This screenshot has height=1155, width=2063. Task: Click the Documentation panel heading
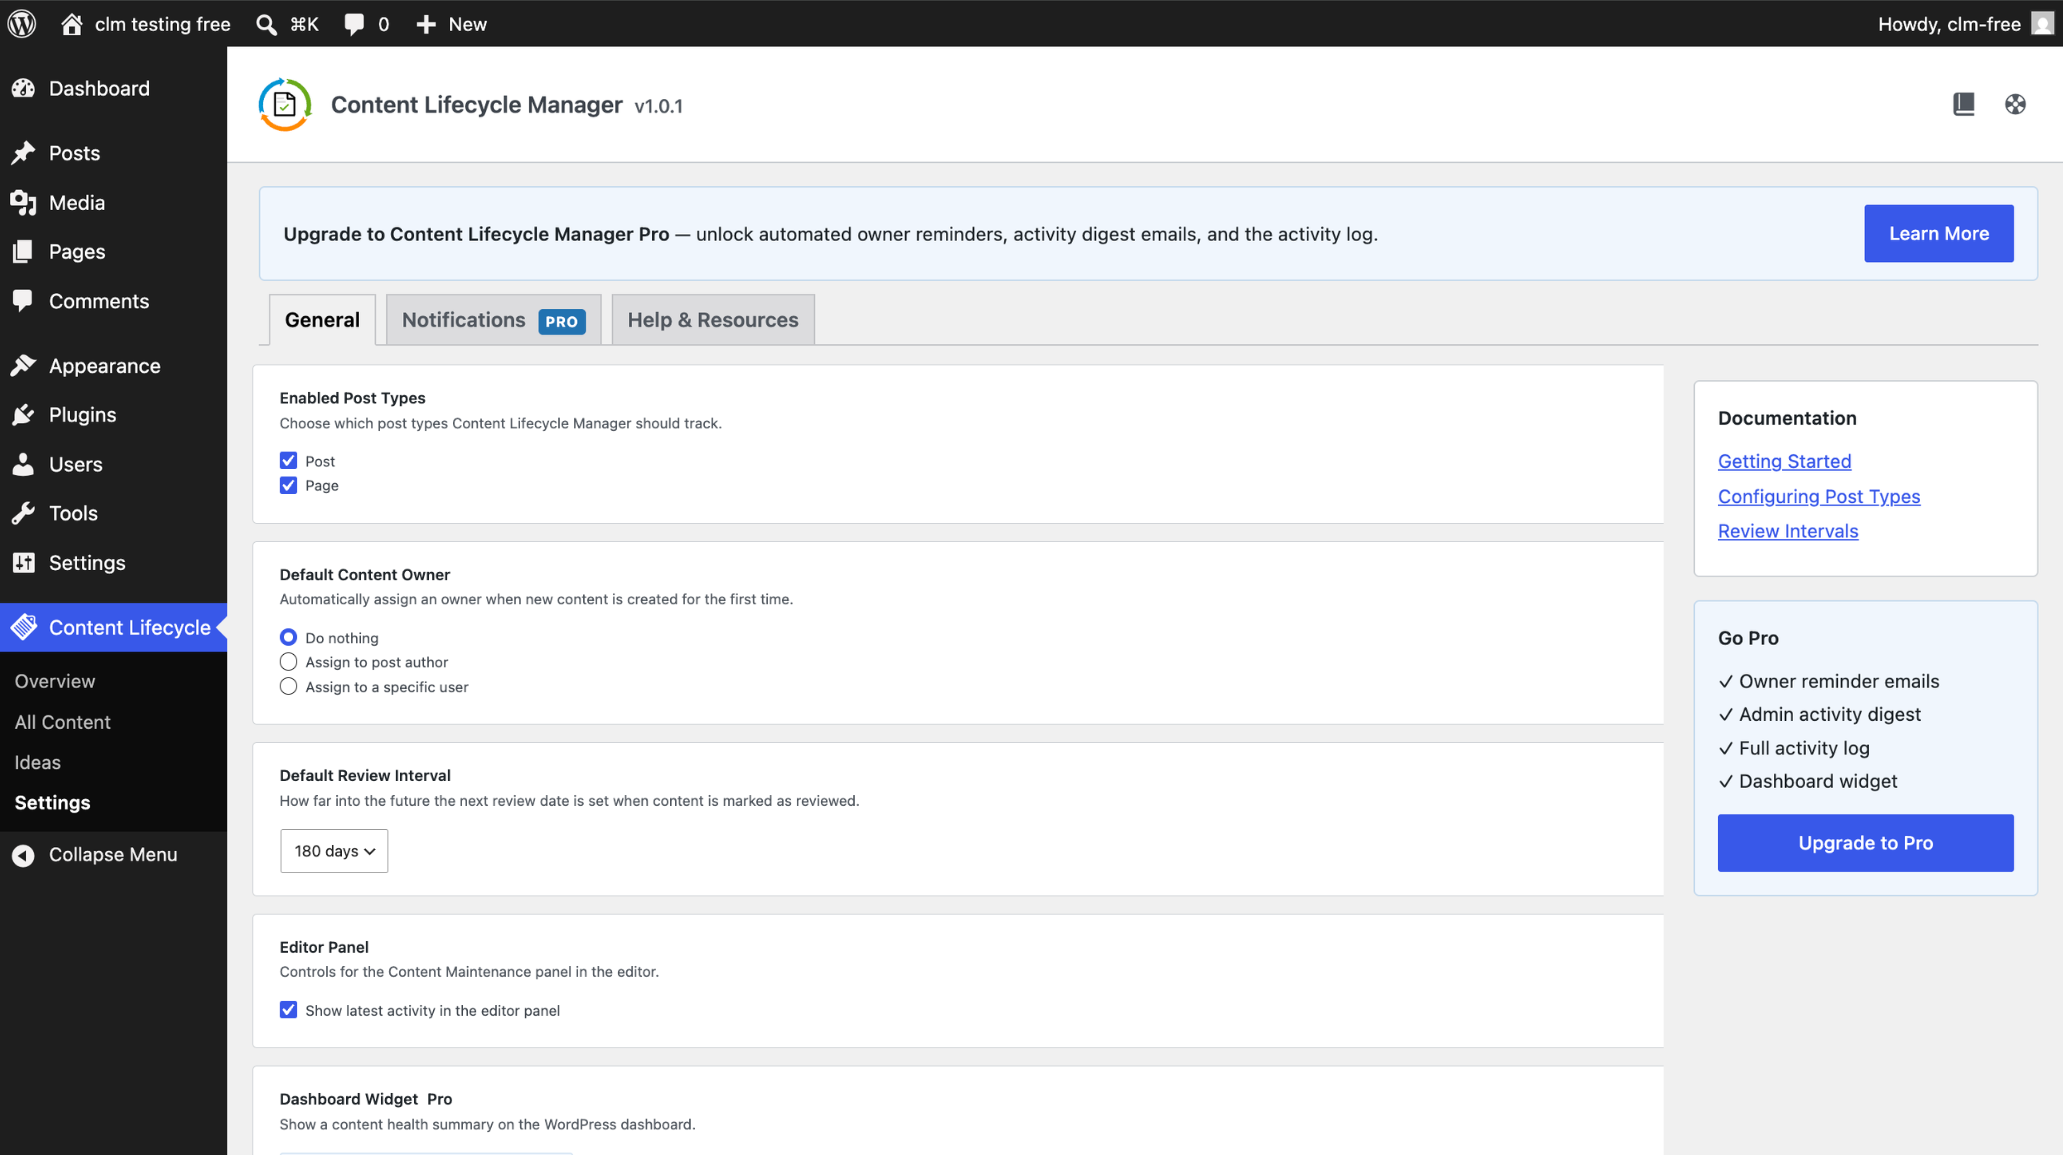coord(1787,418)
